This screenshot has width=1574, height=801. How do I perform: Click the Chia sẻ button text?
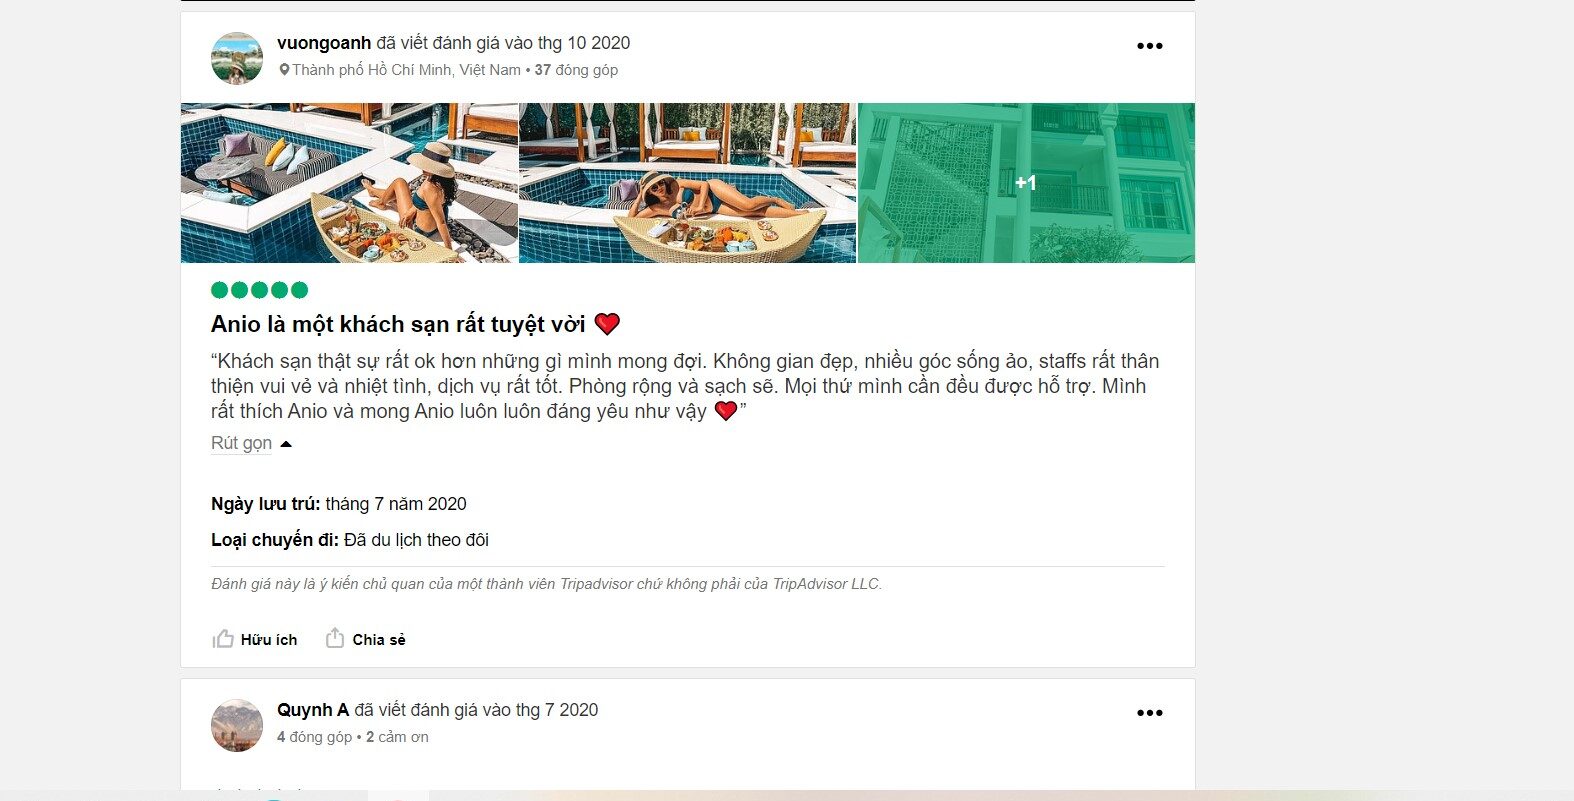(379, 640)
